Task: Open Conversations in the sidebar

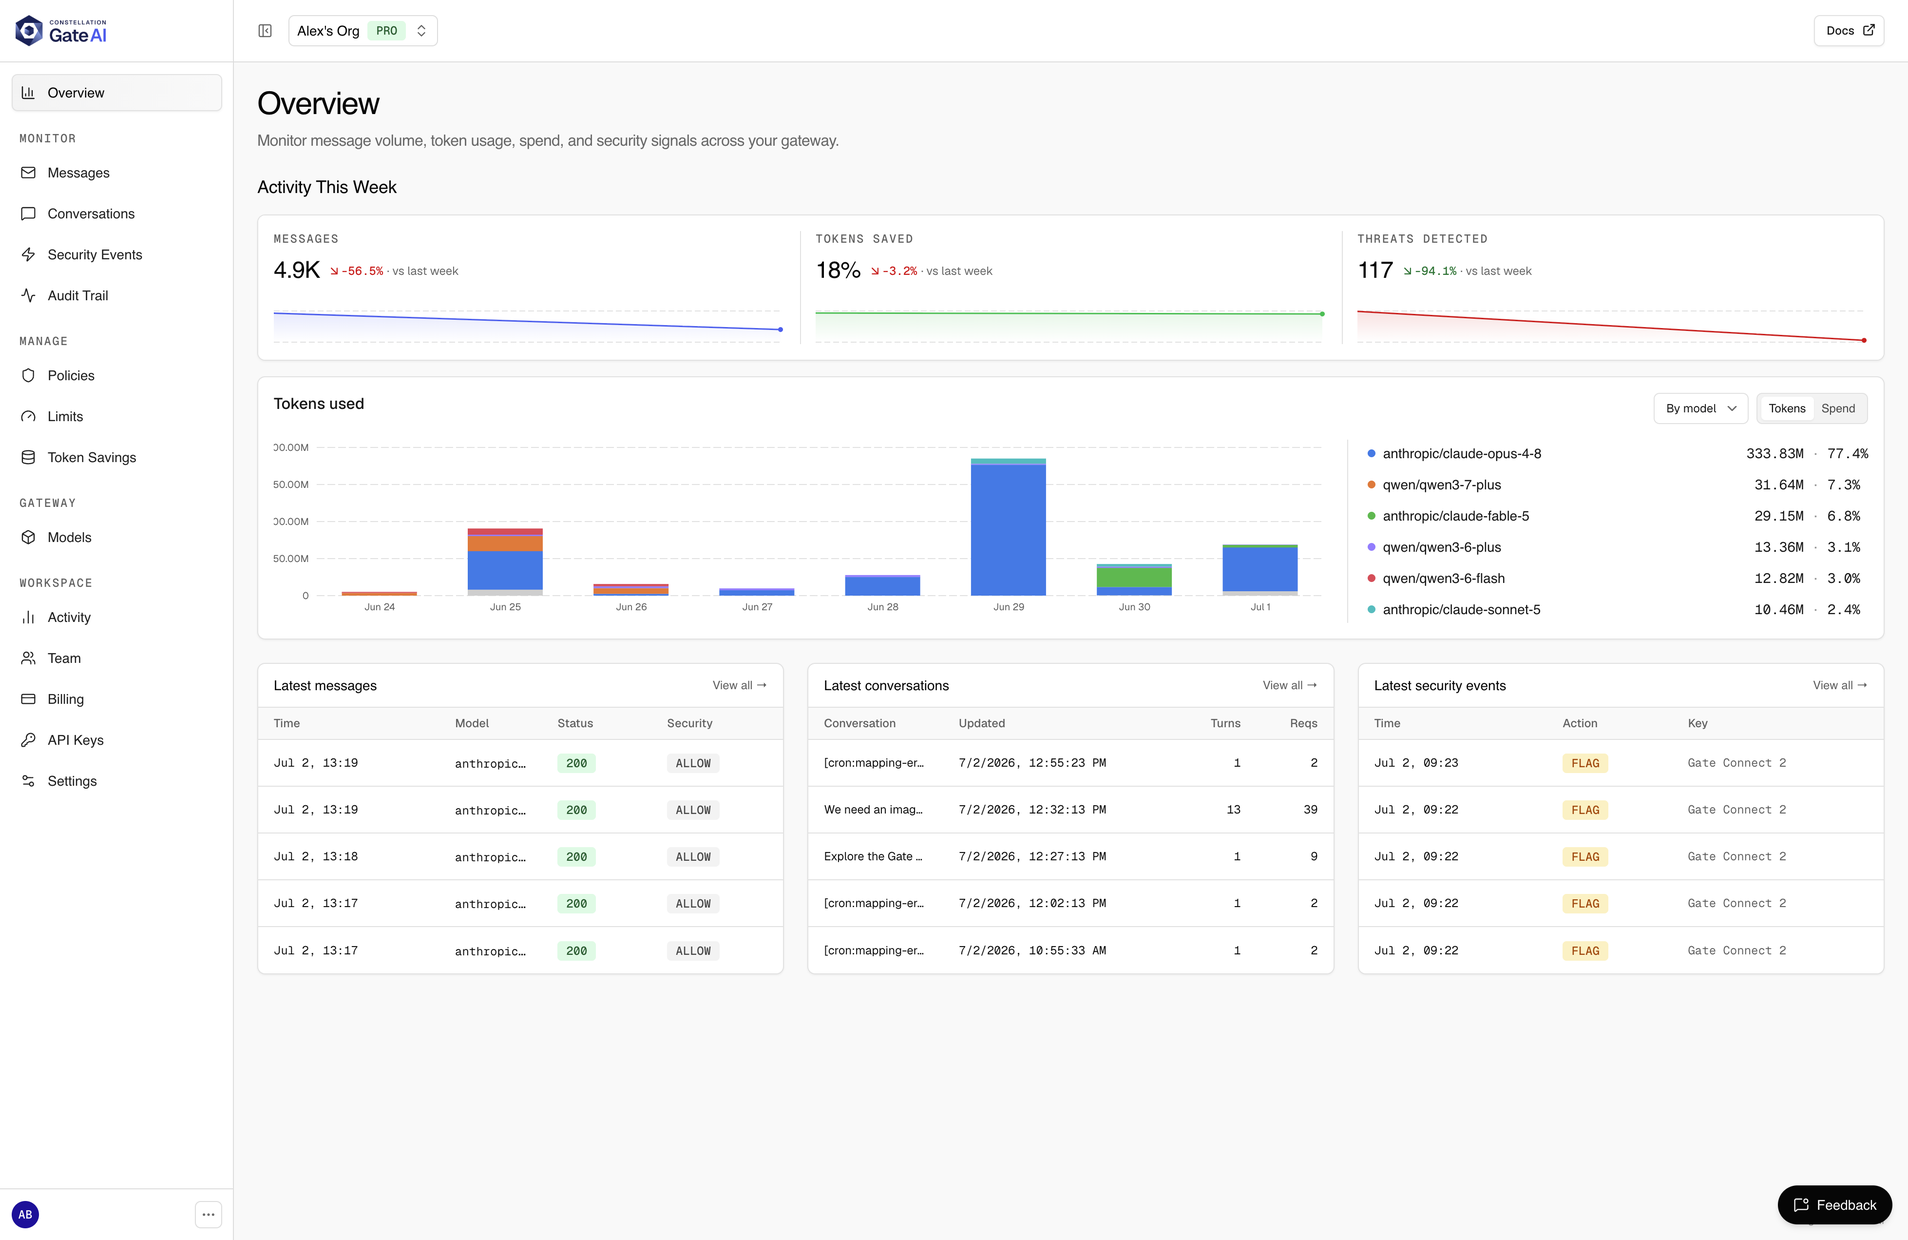Action: pyautogui.click(x=117, y=214)
